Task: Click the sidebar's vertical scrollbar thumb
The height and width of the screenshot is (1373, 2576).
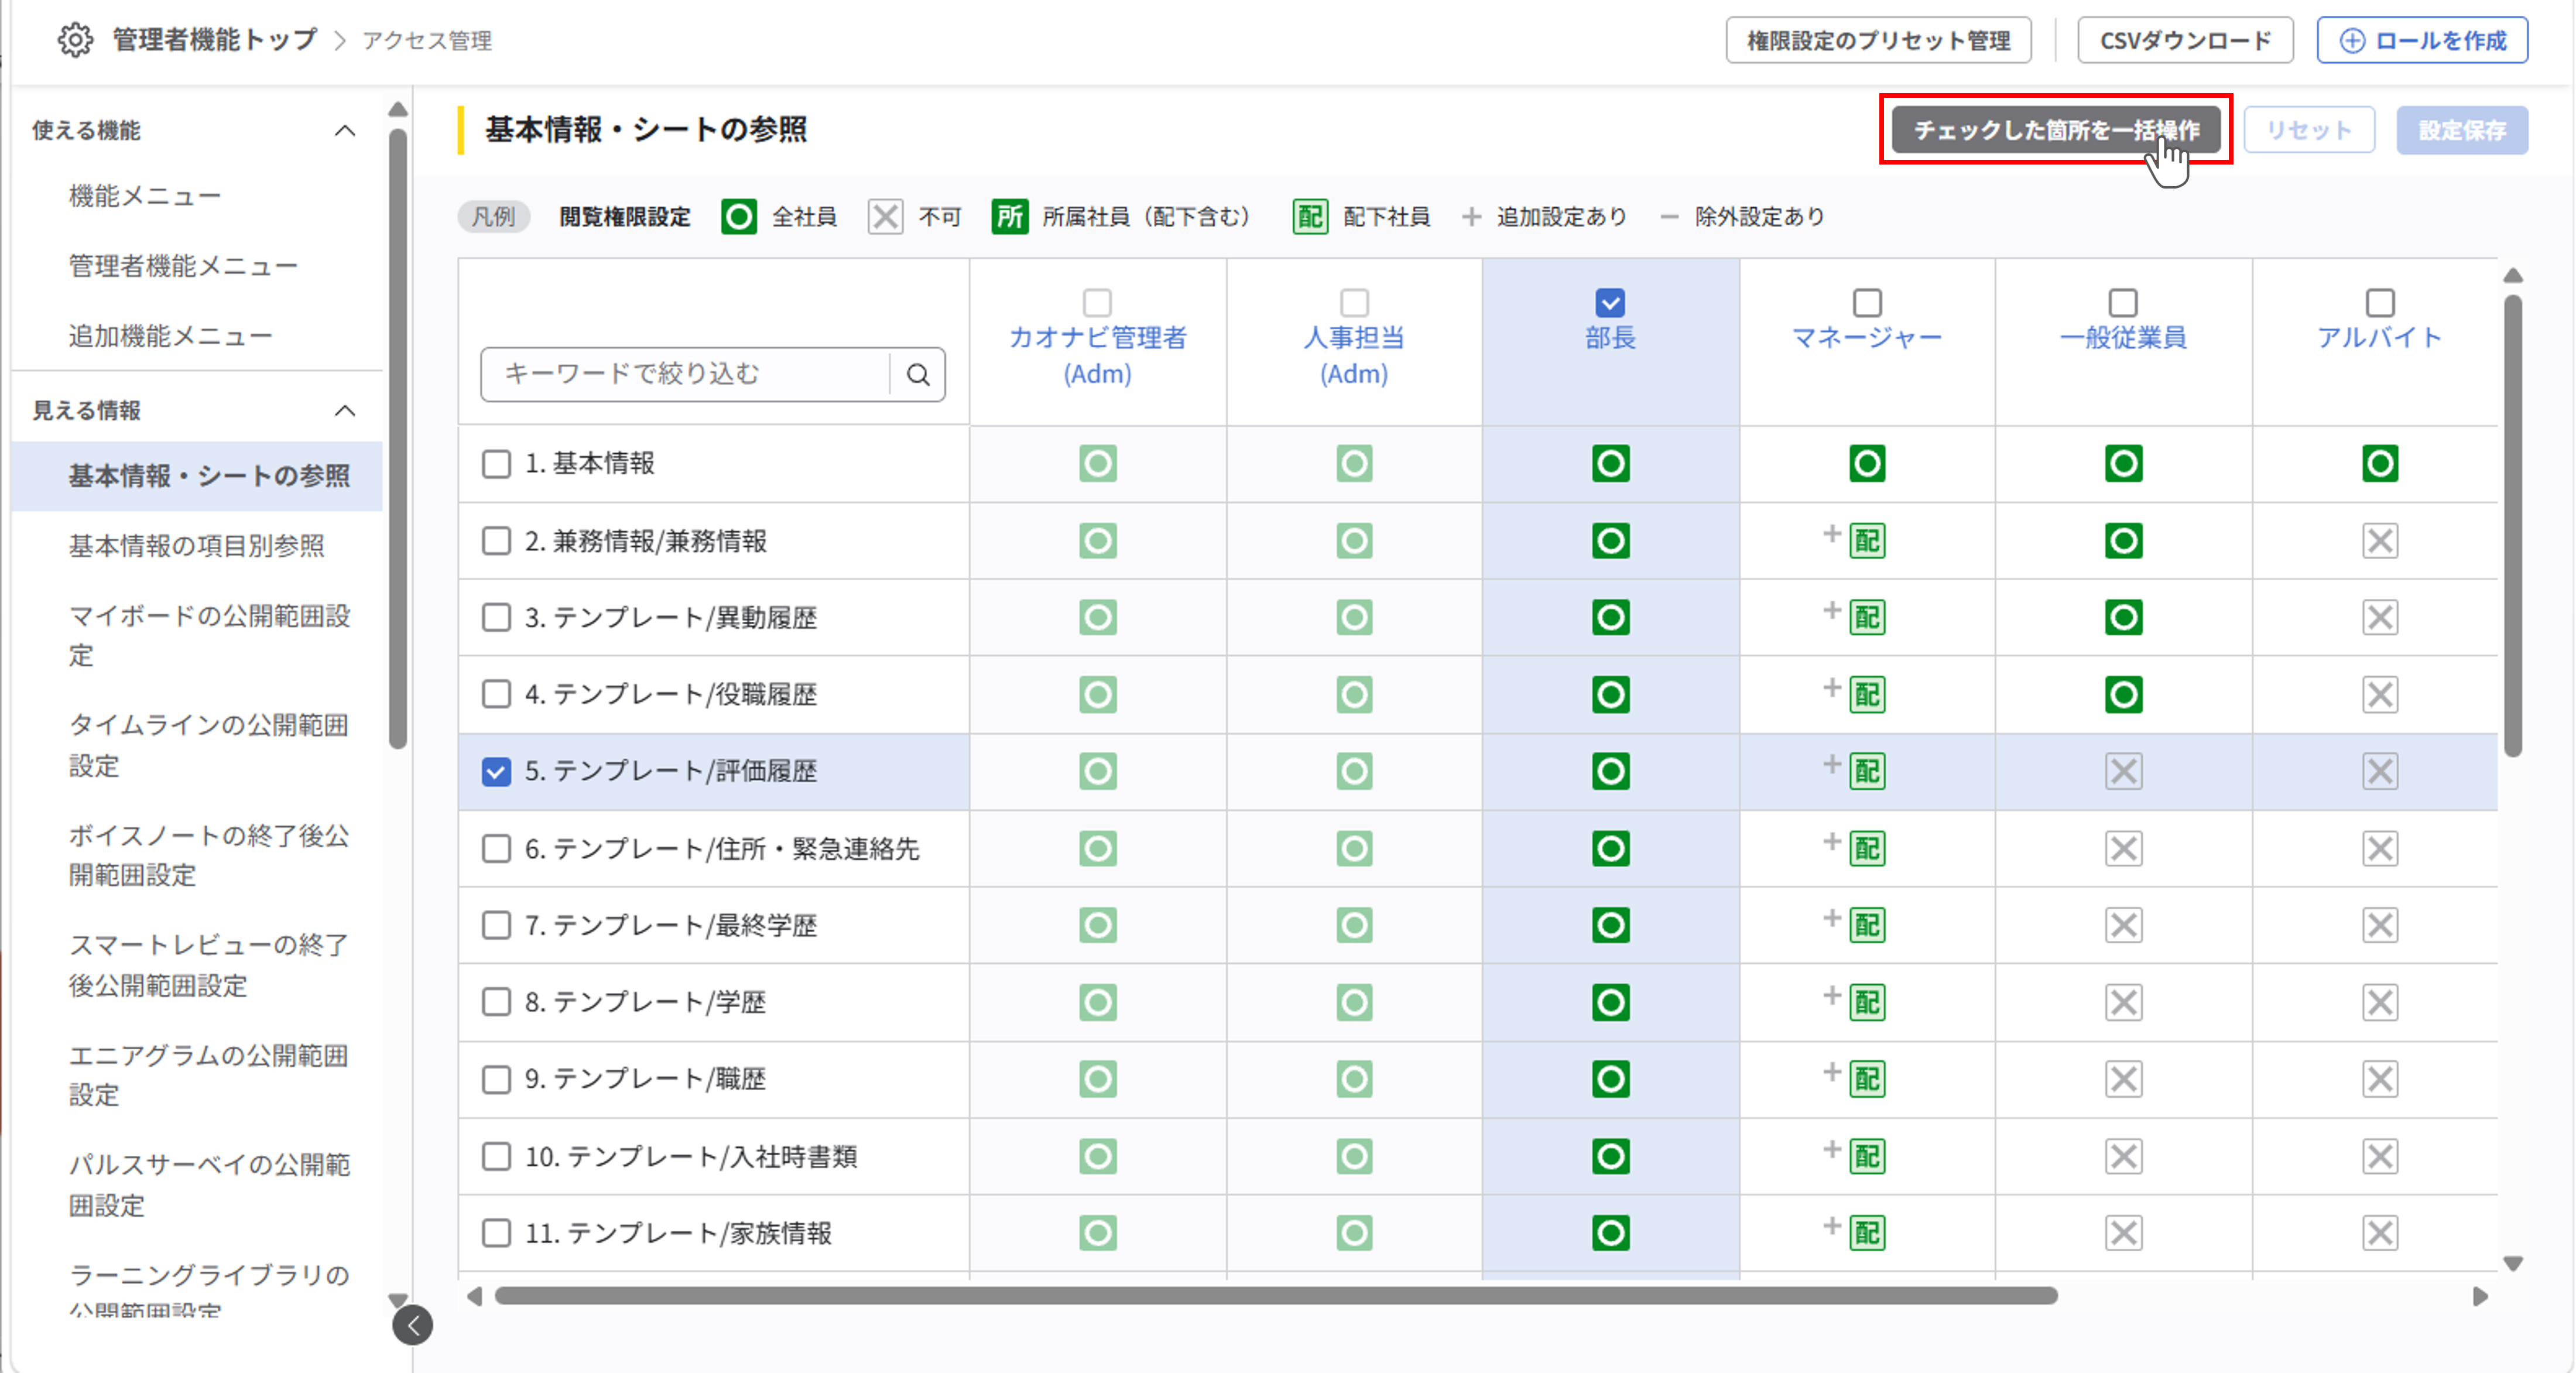Action: [x=398, y=438]
